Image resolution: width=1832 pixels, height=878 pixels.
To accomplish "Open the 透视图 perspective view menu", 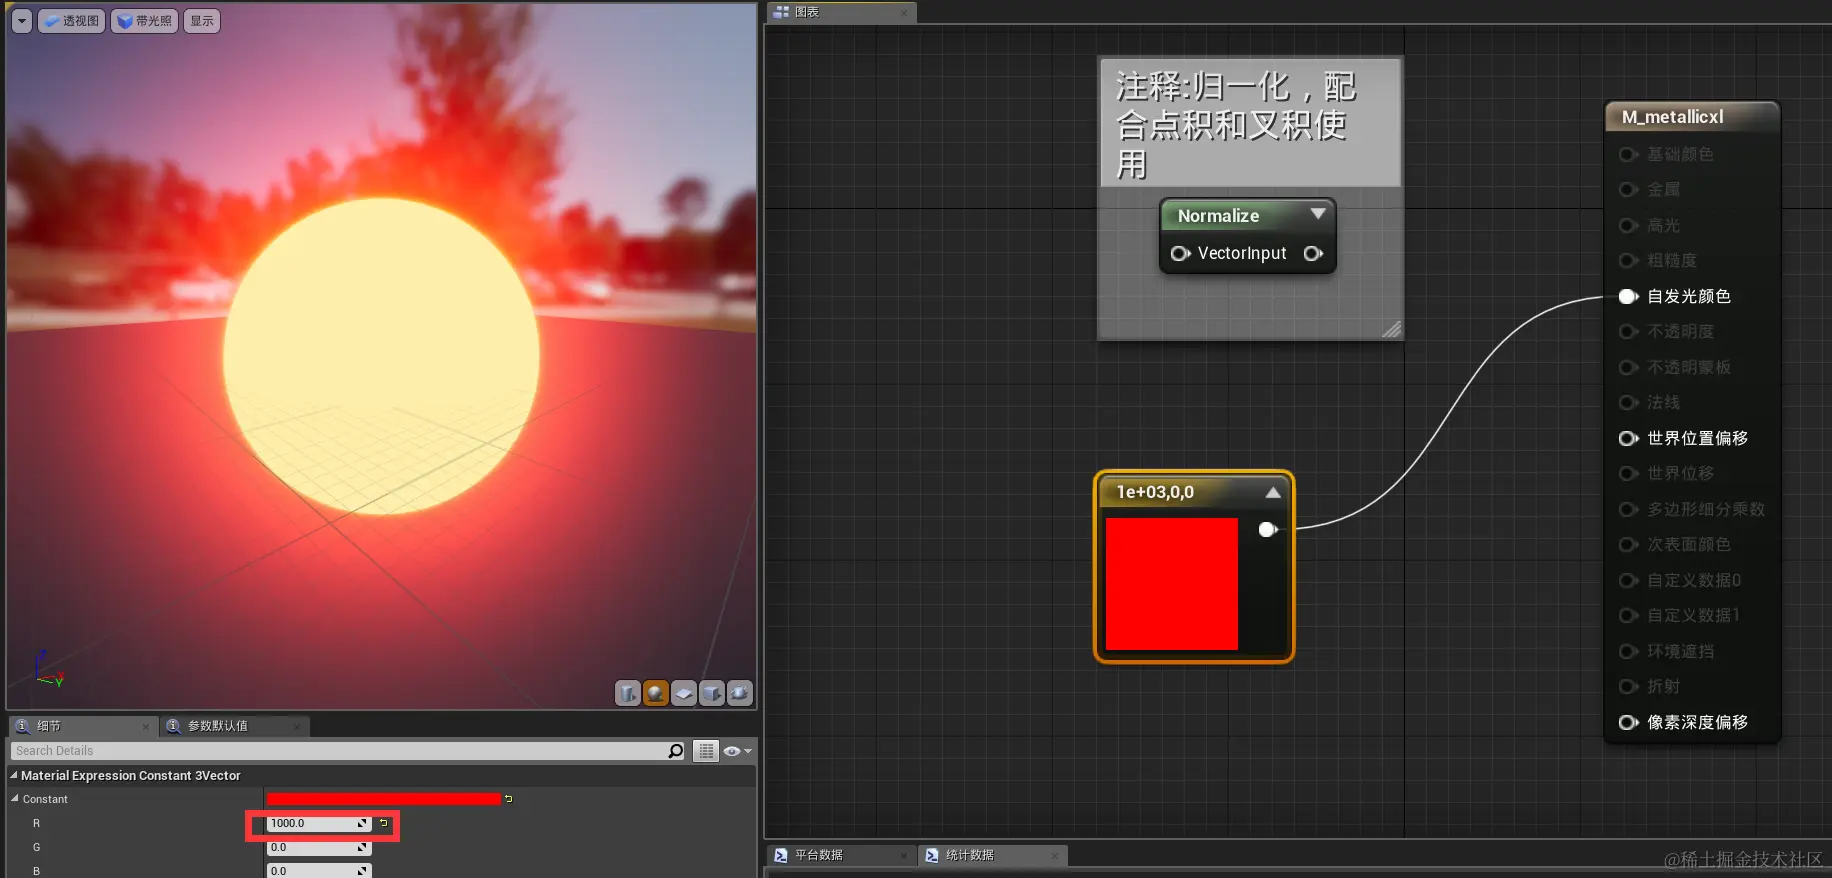I will pyautogui.click(x=71, y=21).
